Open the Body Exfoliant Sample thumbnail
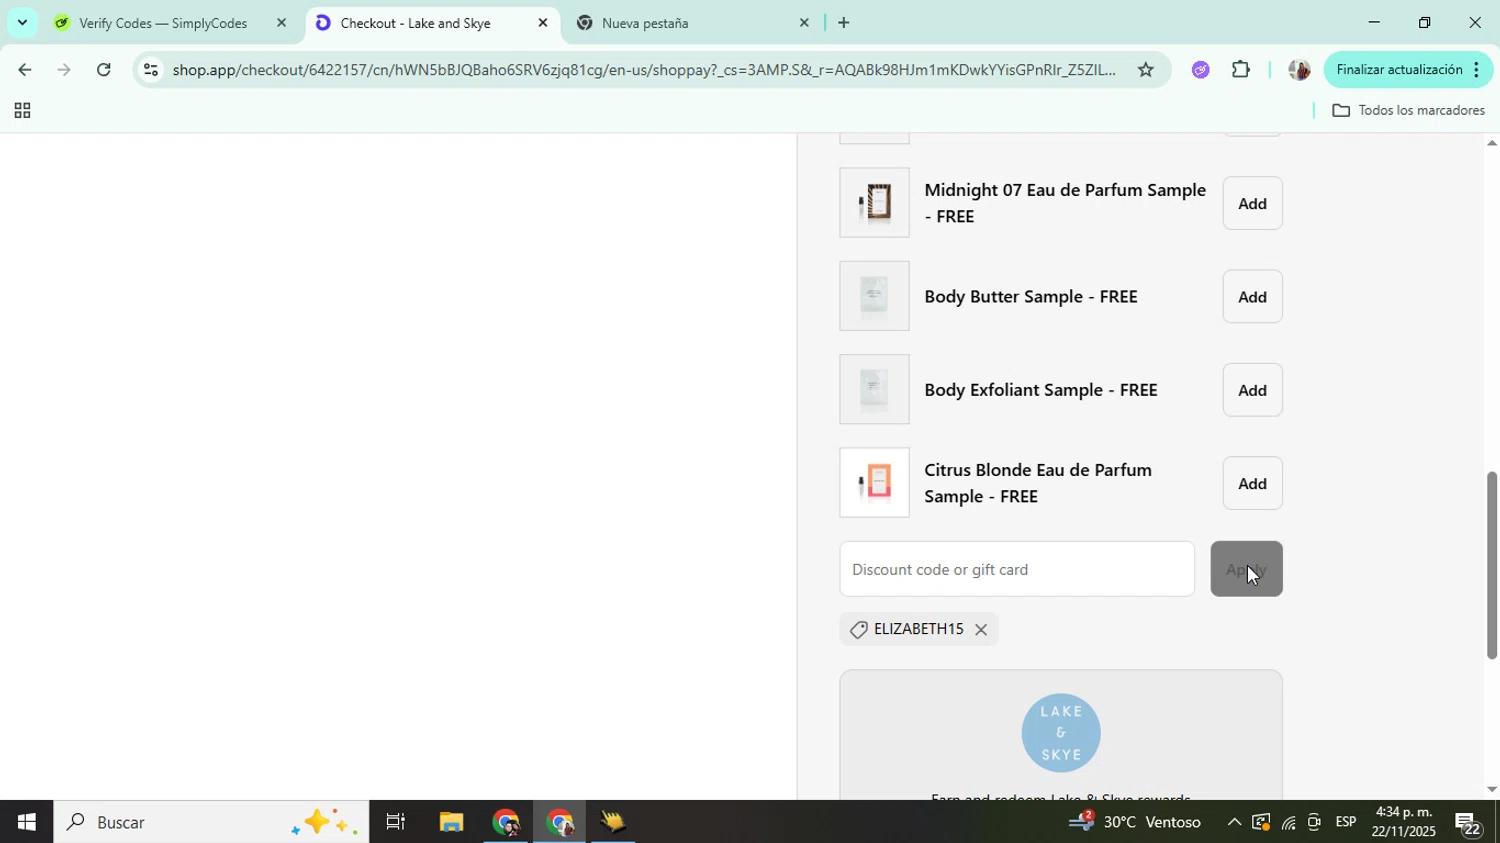The image size is (1500, 843). (x=874, y=389)
